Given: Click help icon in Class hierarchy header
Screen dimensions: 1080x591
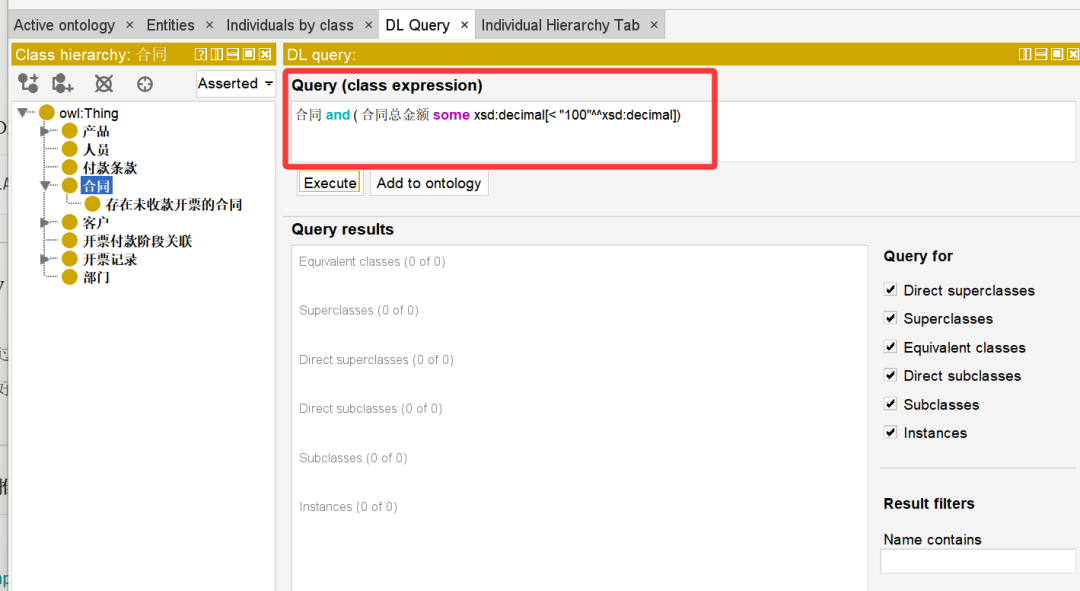Looking at the screenshot, I should pyautogui.click(x=200, y=54).
